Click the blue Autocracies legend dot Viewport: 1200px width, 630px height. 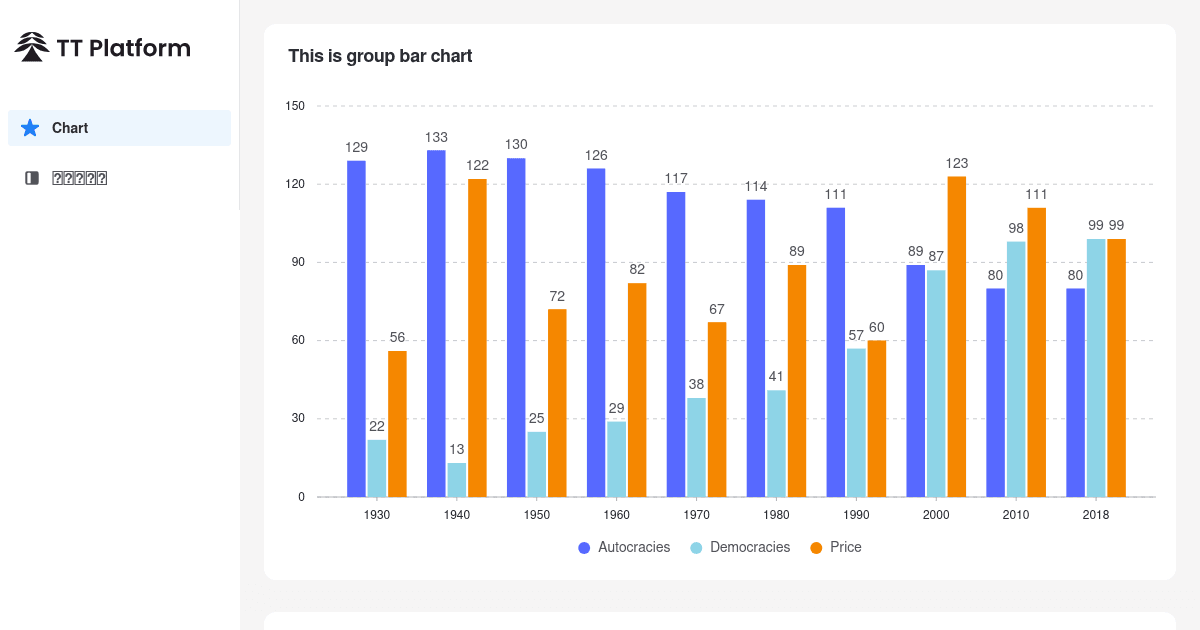click(584, 547)
